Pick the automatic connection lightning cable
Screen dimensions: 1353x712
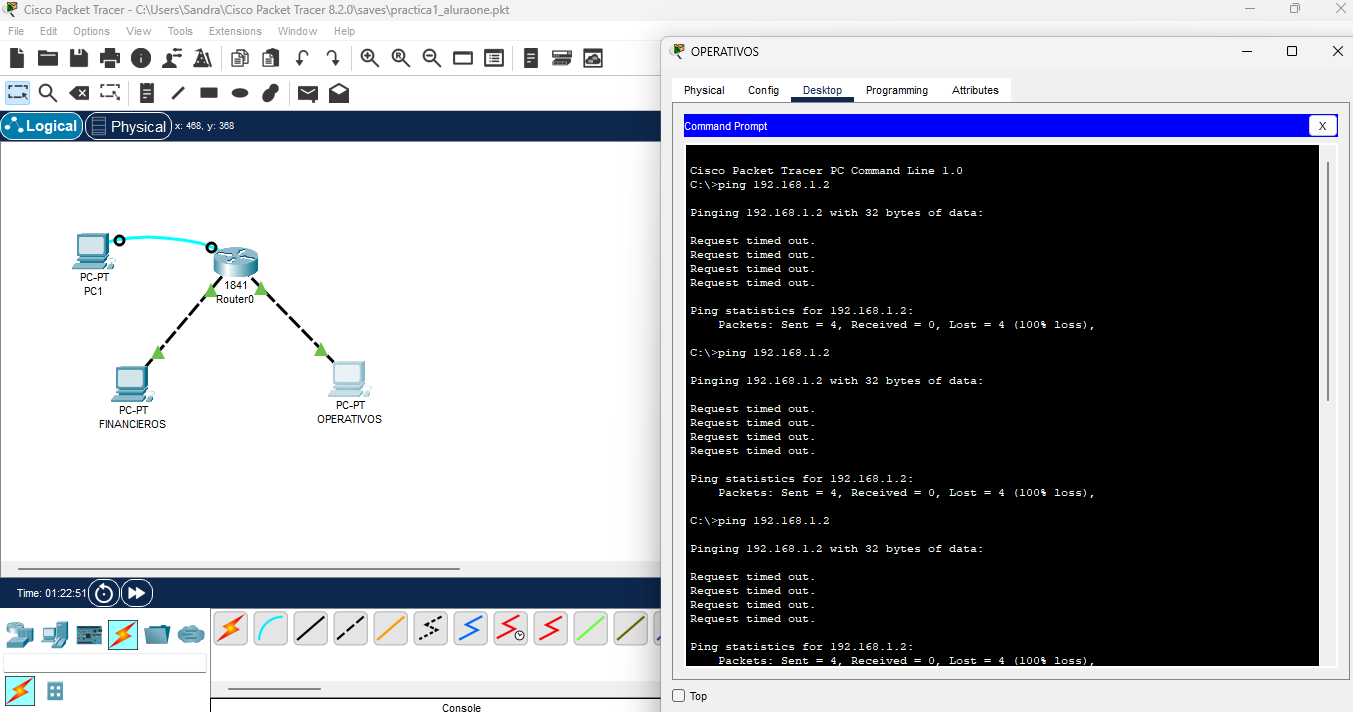click(x=231, y=628)
